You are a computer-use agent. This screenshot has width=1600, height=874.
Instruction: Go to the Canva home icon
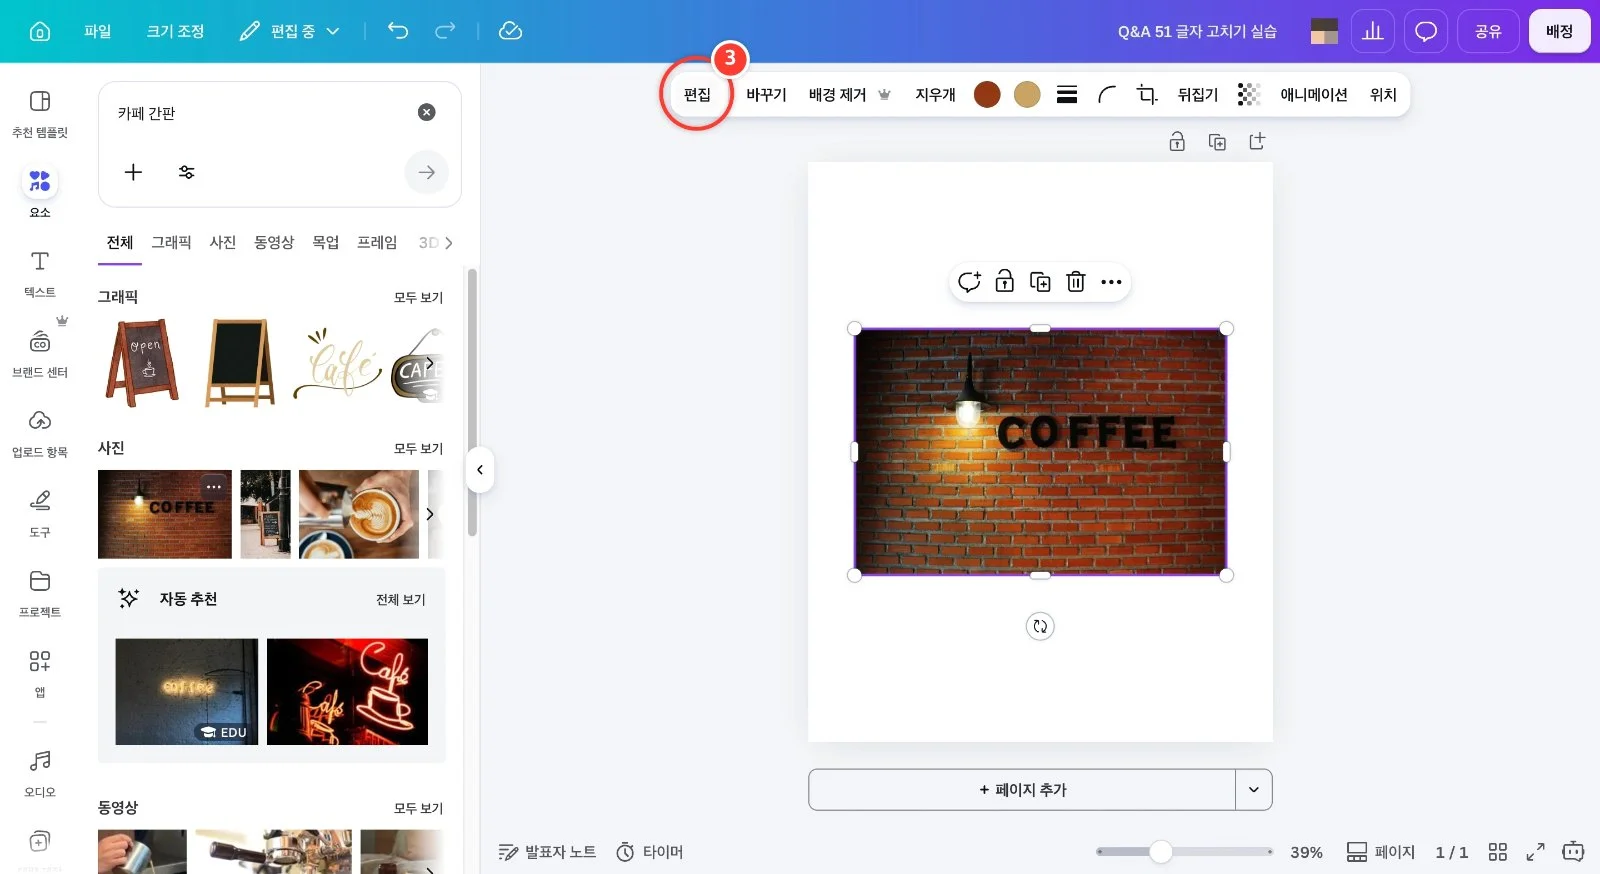pos(40,31)
